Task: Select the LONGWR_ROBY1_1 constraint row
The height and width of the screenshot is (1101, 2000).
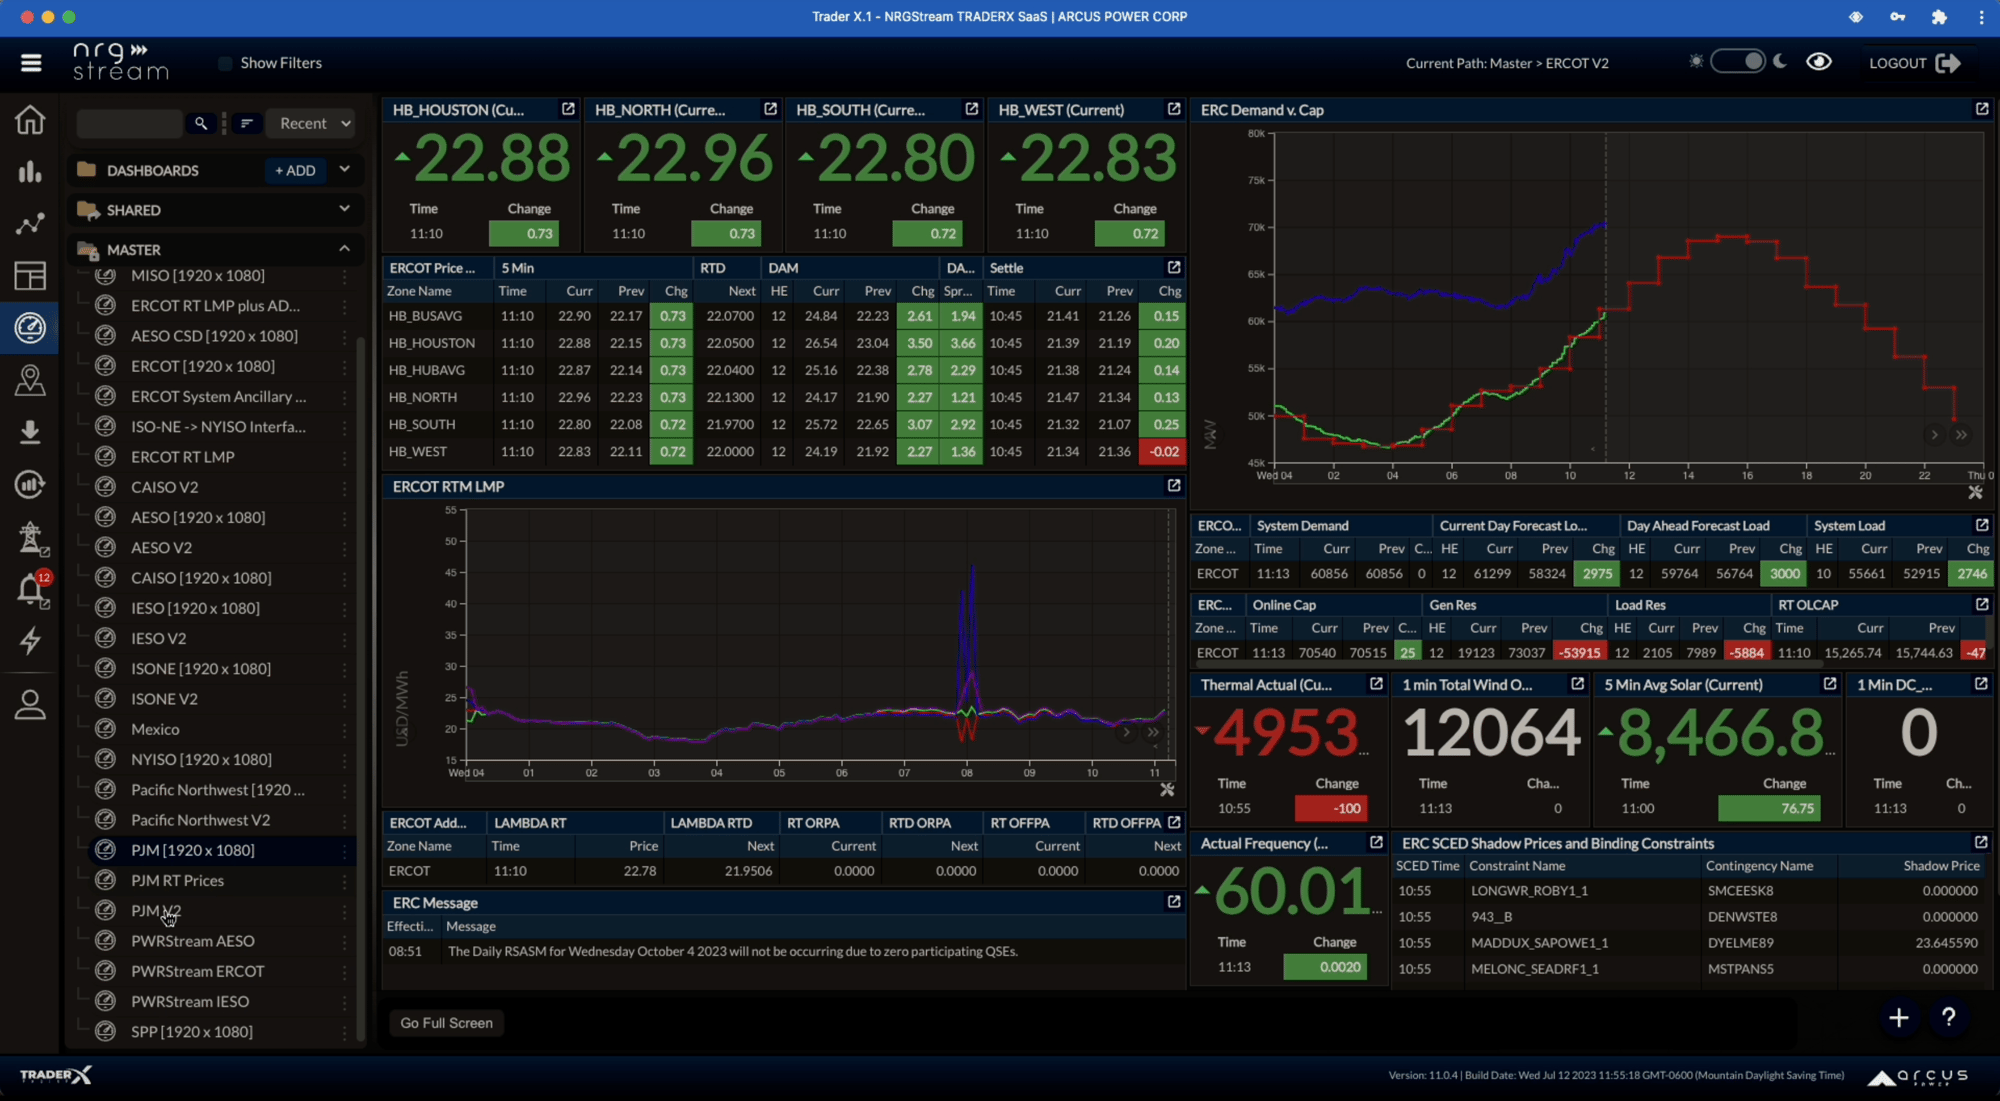Action: click(x=1690, y=890)
